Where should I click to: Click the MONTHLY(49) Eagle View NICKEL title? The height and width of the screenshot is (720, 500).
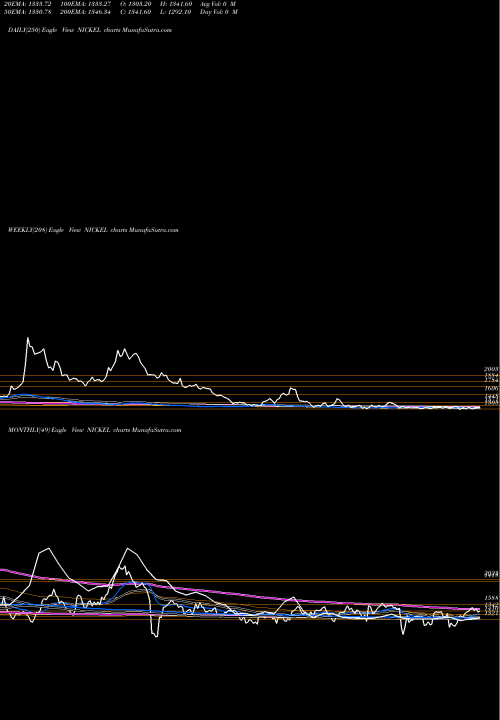95,430
